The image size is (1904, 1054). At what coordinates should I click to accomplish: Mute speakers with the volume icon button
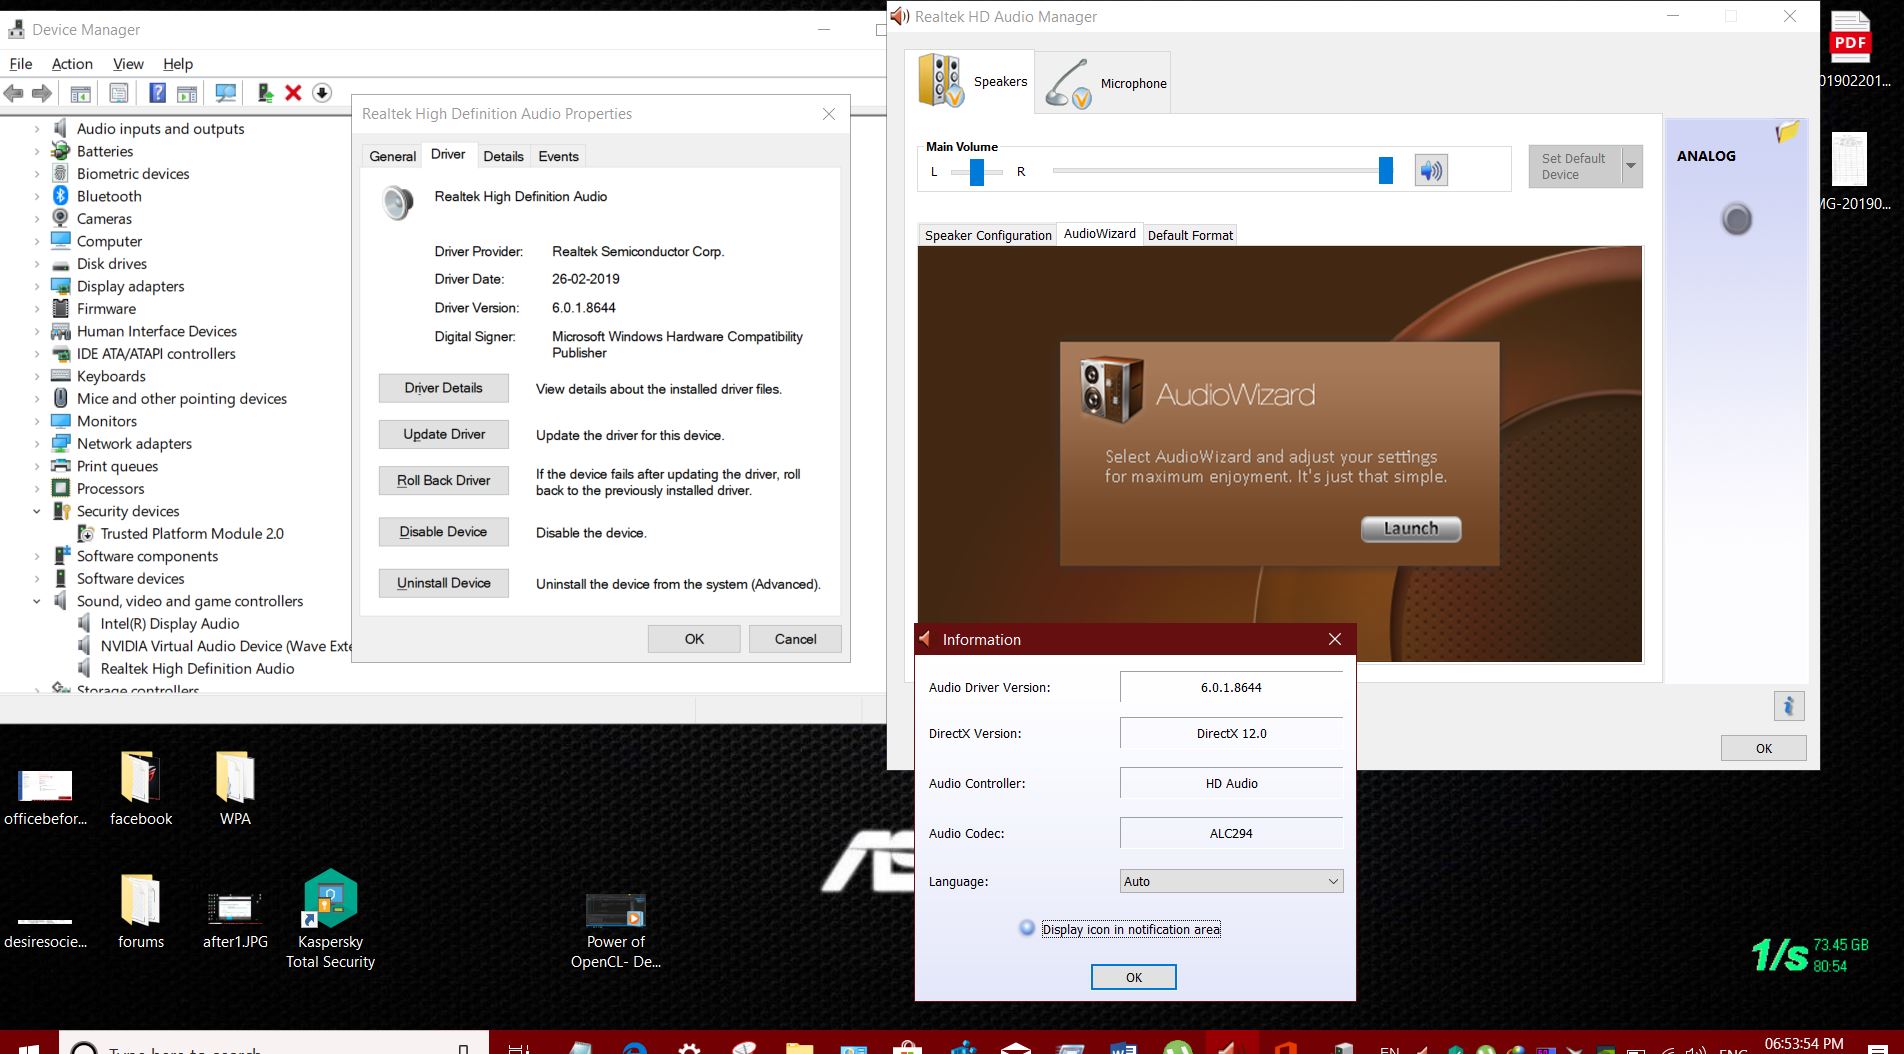point(1431,171)
